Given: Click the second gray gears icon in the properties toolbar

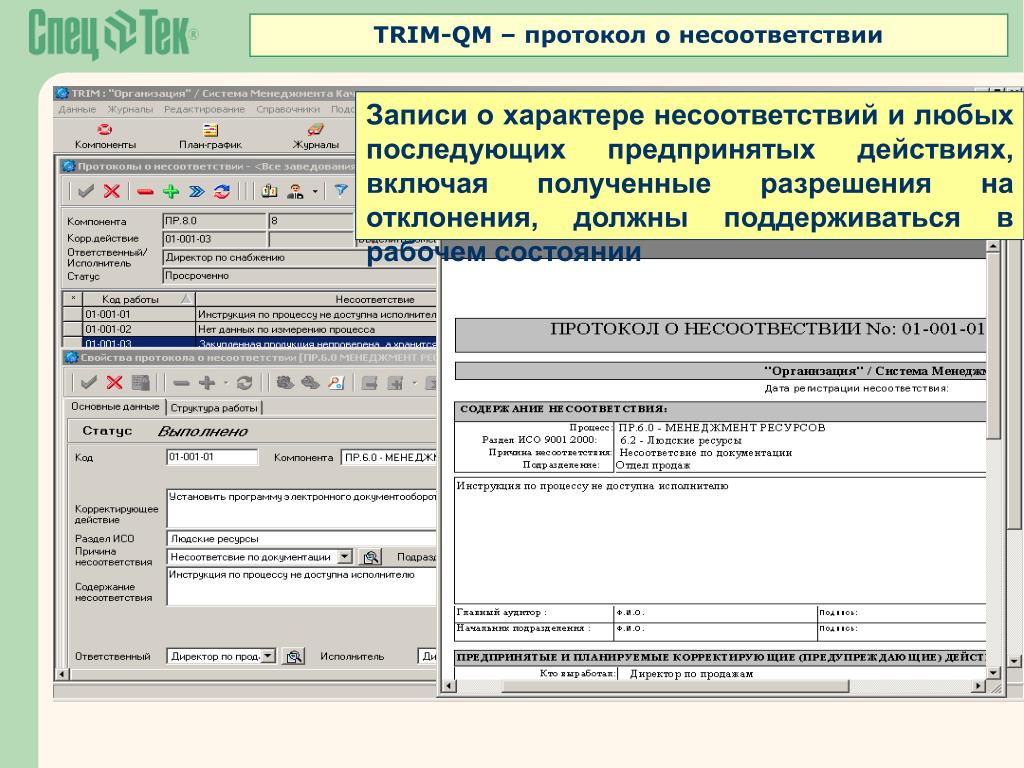Looking at the screenshot, I should 310,383.
